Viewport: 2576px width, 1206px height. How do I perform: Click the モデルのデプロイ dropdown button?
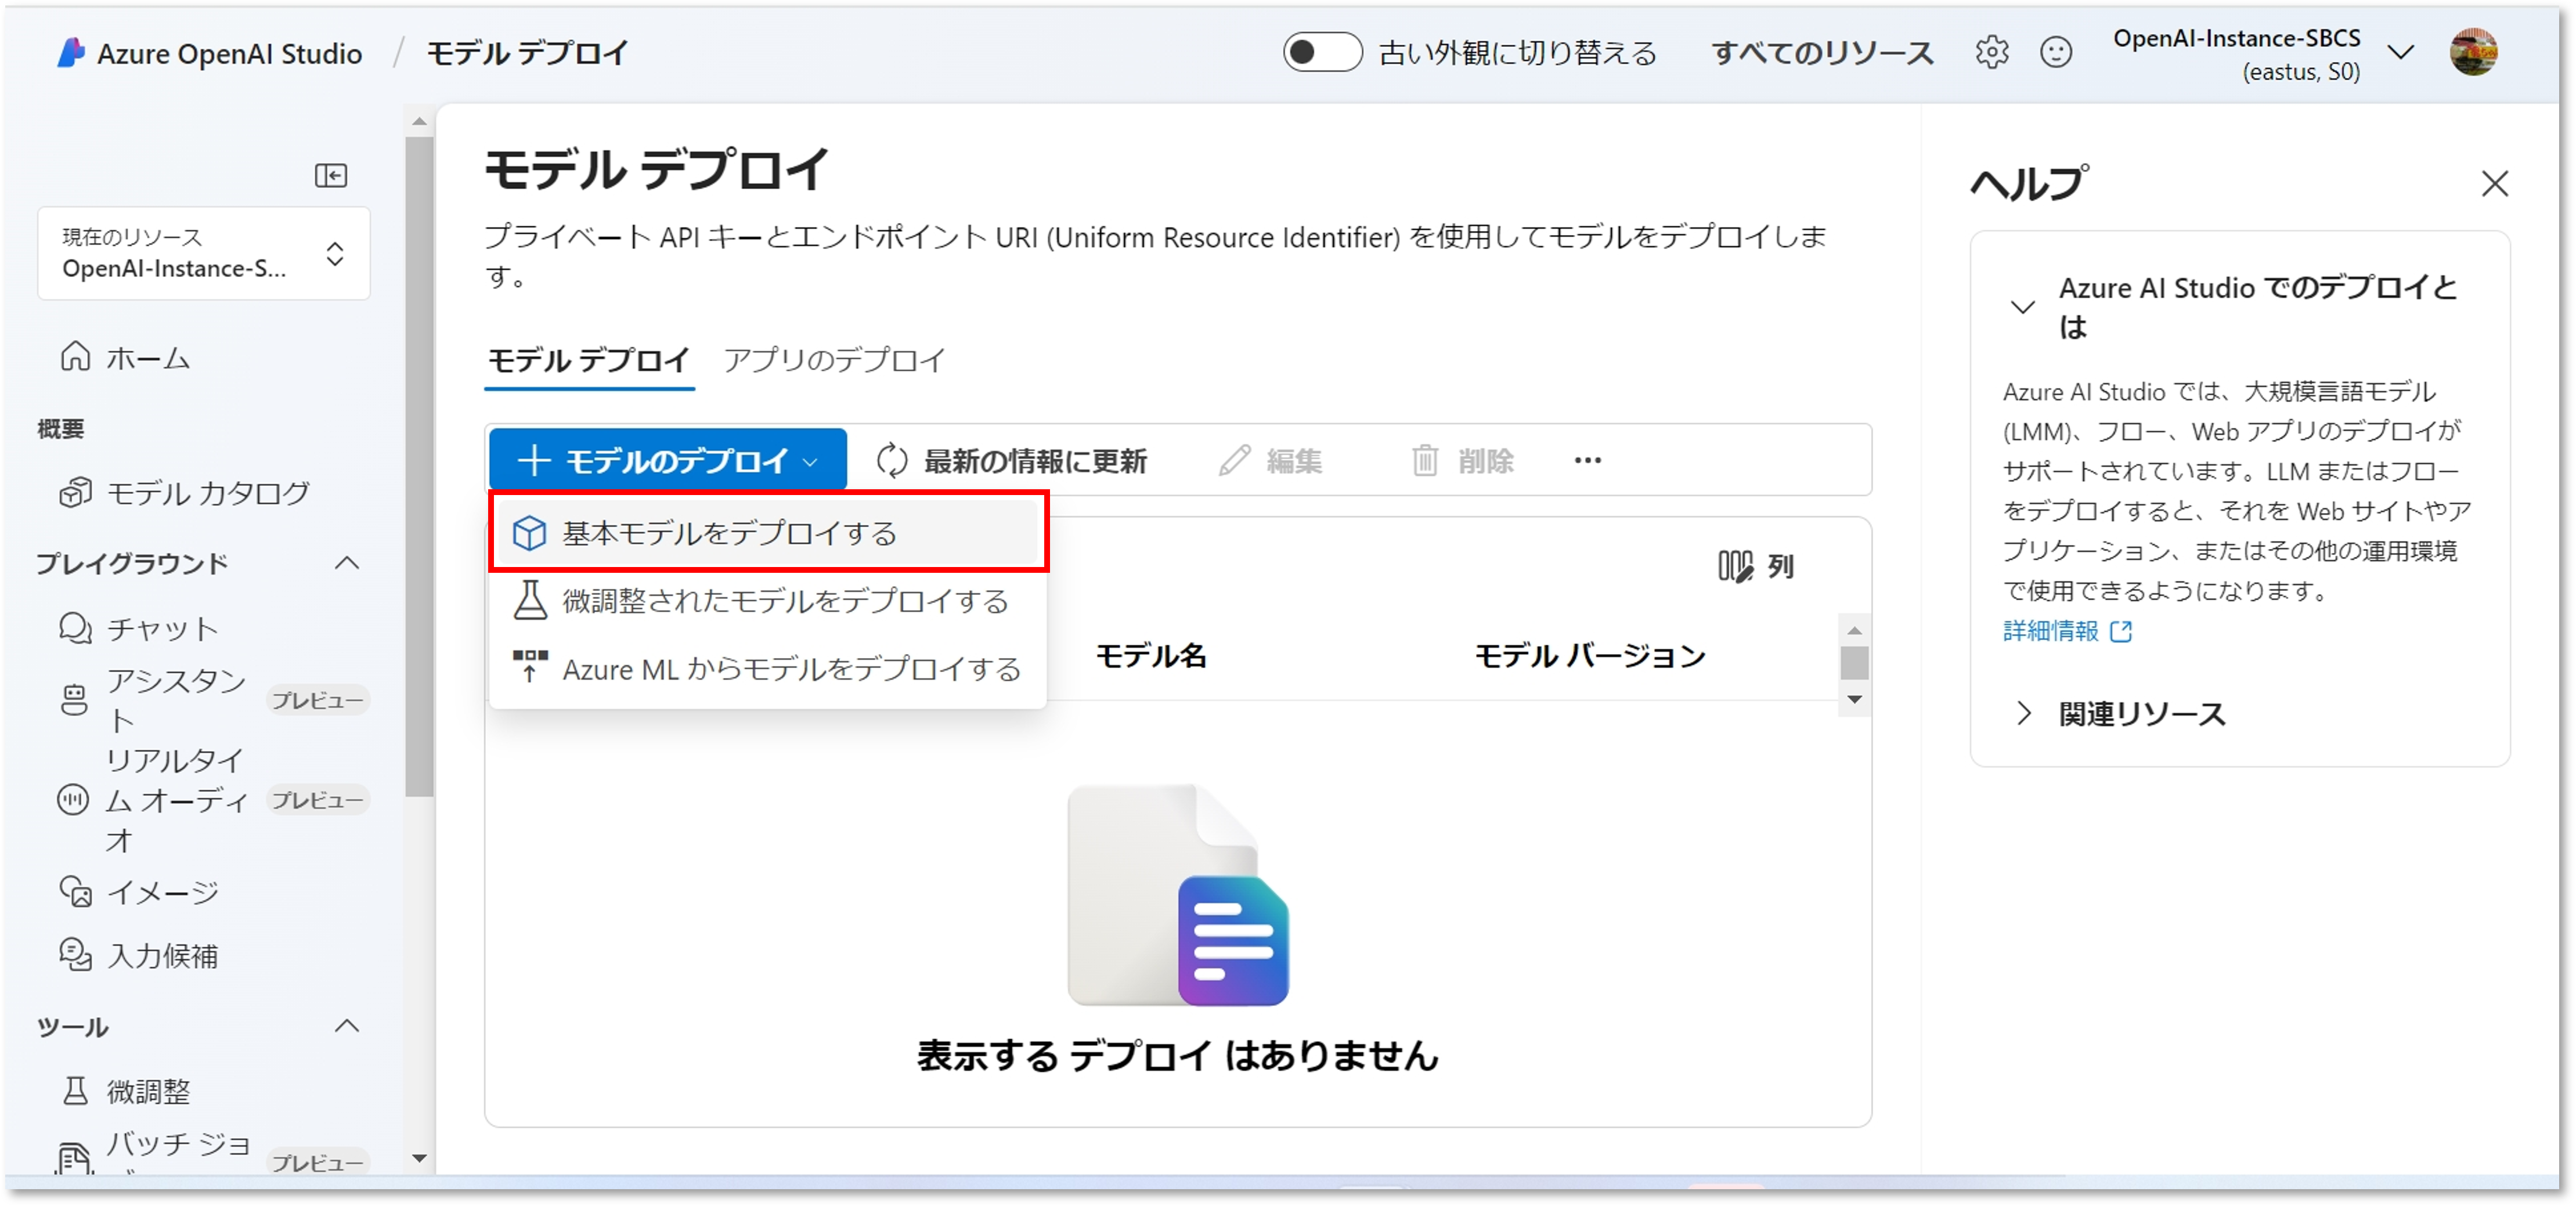point(668,460)
